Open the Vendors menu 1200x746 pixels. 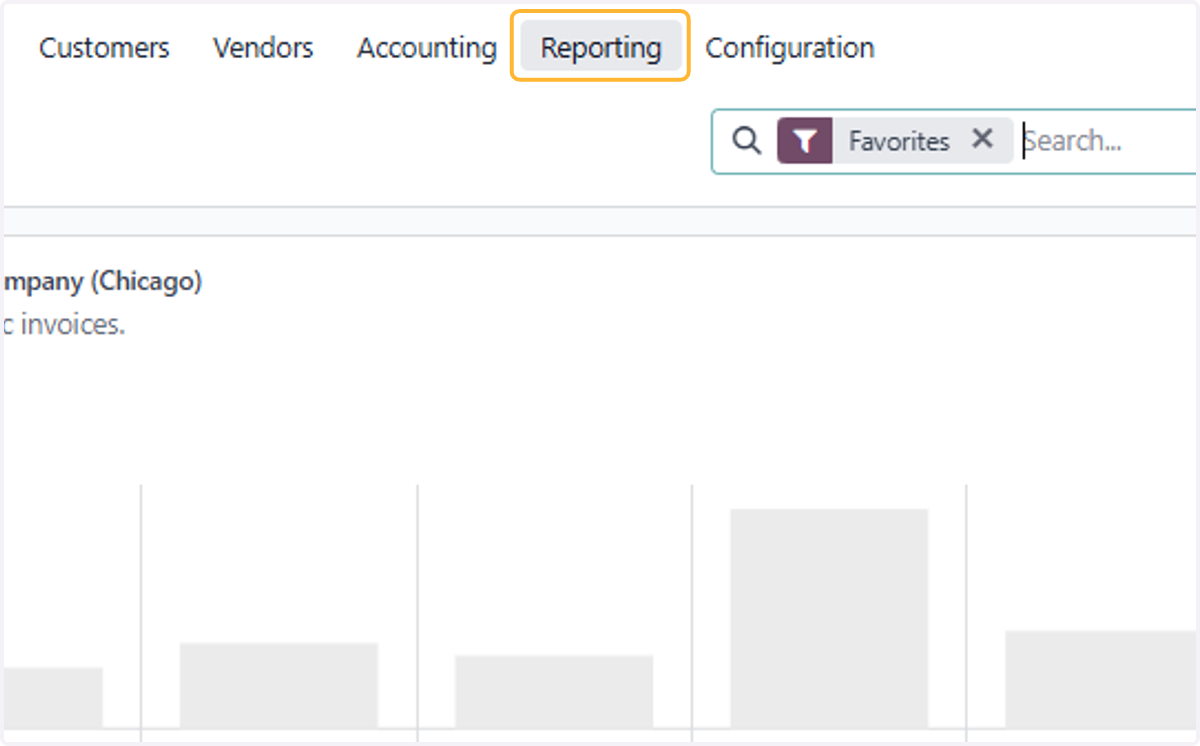(263, 48)
